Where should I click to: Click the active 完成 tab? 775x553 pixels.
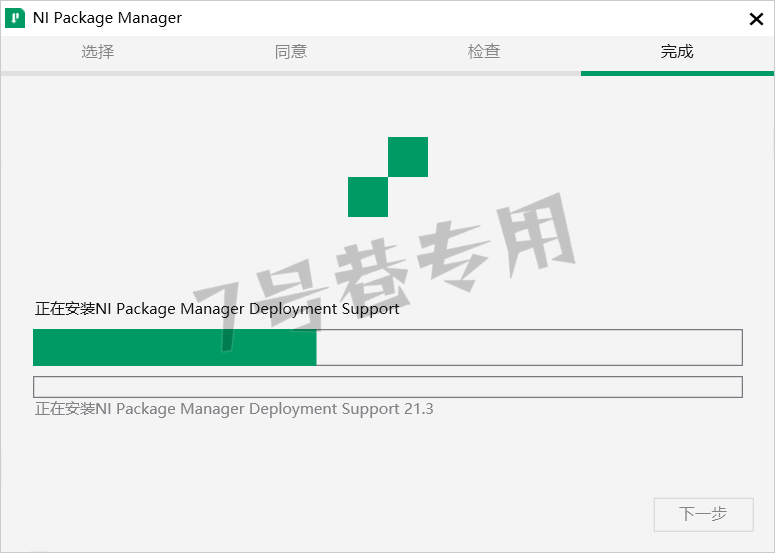[x=677, y=52]
